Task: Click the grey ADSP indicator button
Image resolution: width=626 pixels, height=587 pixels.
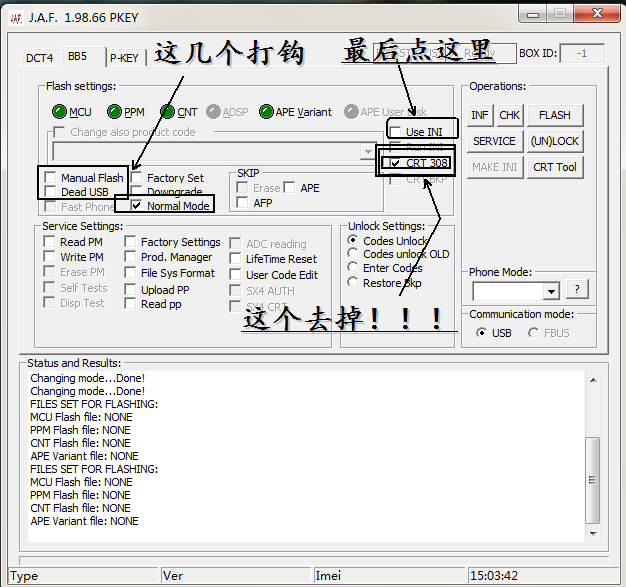Action: tap(213, 112)
